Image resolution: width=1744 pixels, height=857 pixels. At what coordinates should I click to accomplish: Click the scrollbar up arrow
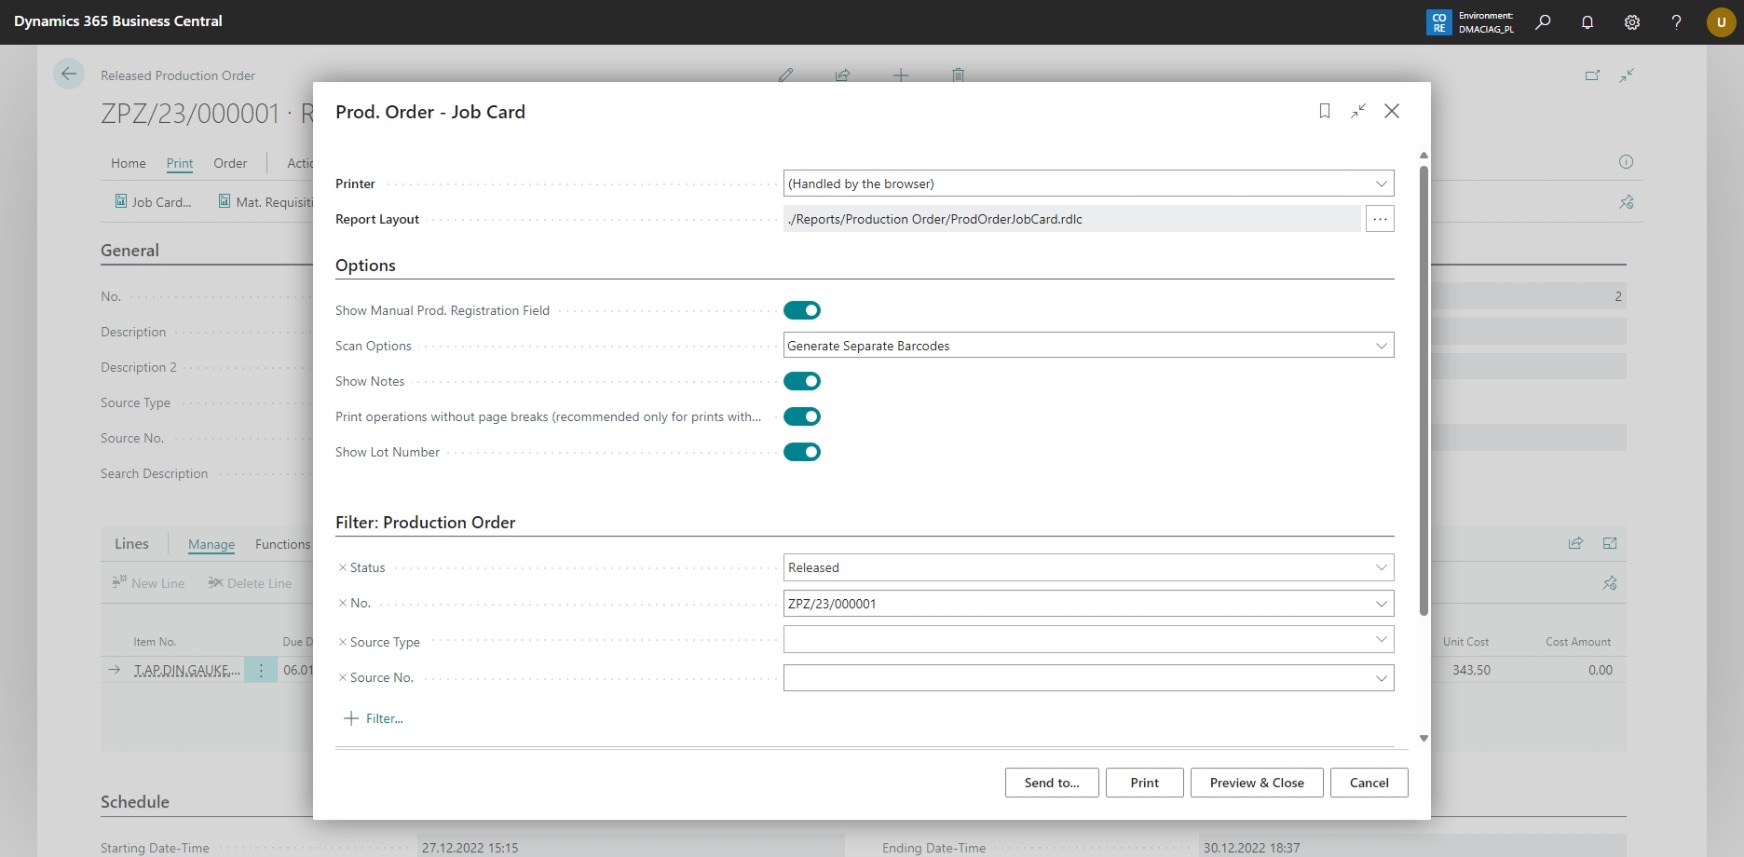coord(1423,156)
